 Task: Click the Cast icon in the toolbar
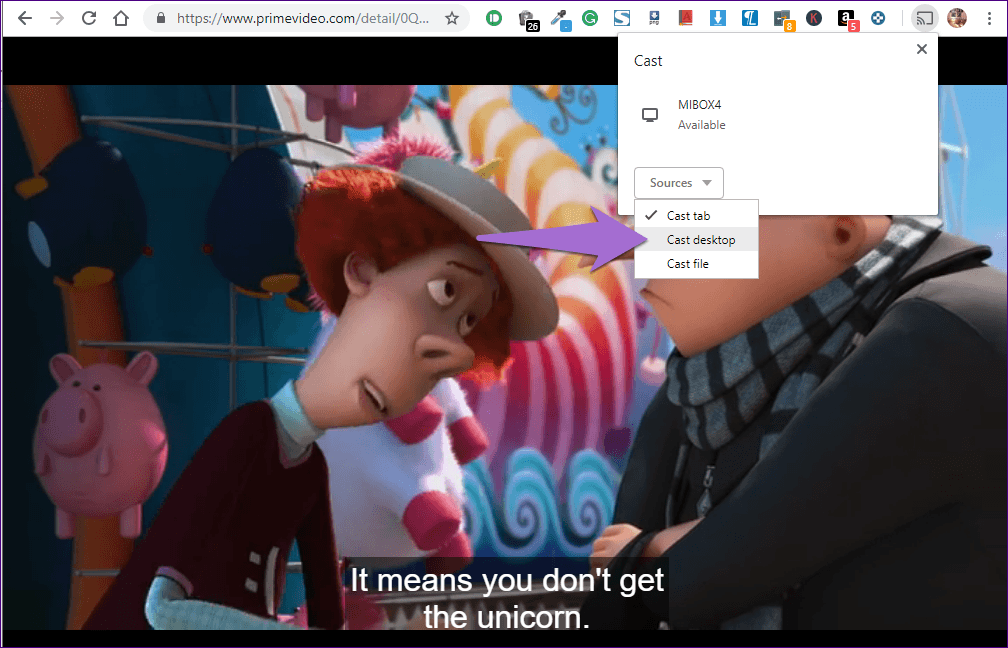924,18
